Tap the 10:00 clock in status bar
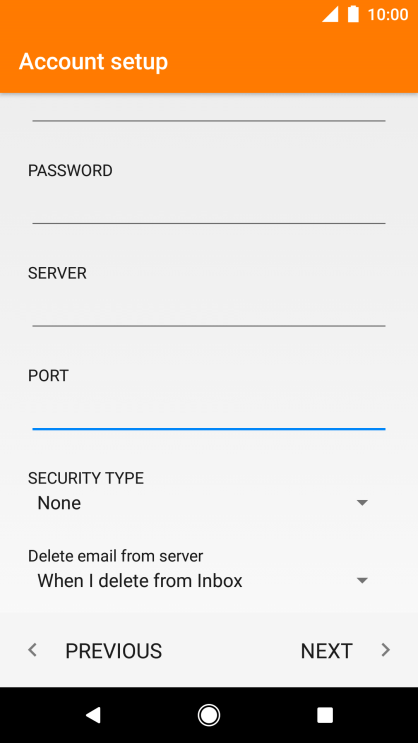418x743 pixels. click(x=388, y=15)
